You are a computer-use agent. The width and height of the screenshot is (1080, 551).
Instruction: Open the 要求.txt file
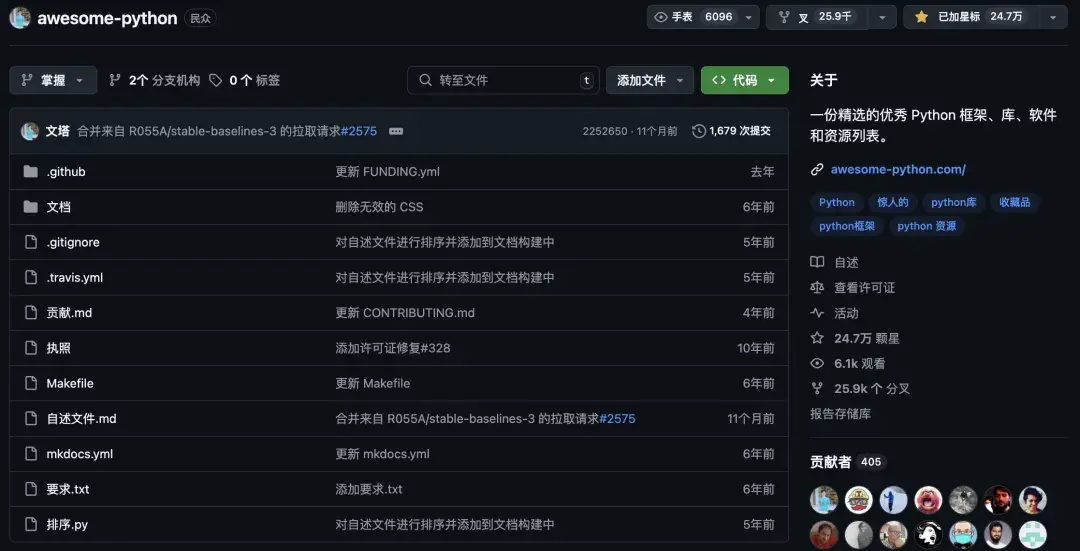(x=68, y=489)
